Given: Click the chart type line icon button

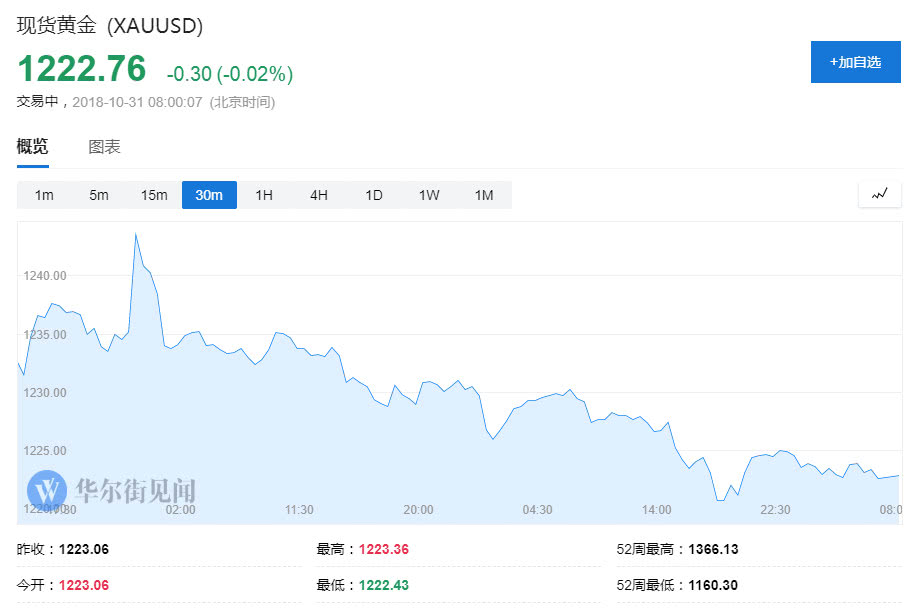Looking at the screenshot, I should point(879,194).
